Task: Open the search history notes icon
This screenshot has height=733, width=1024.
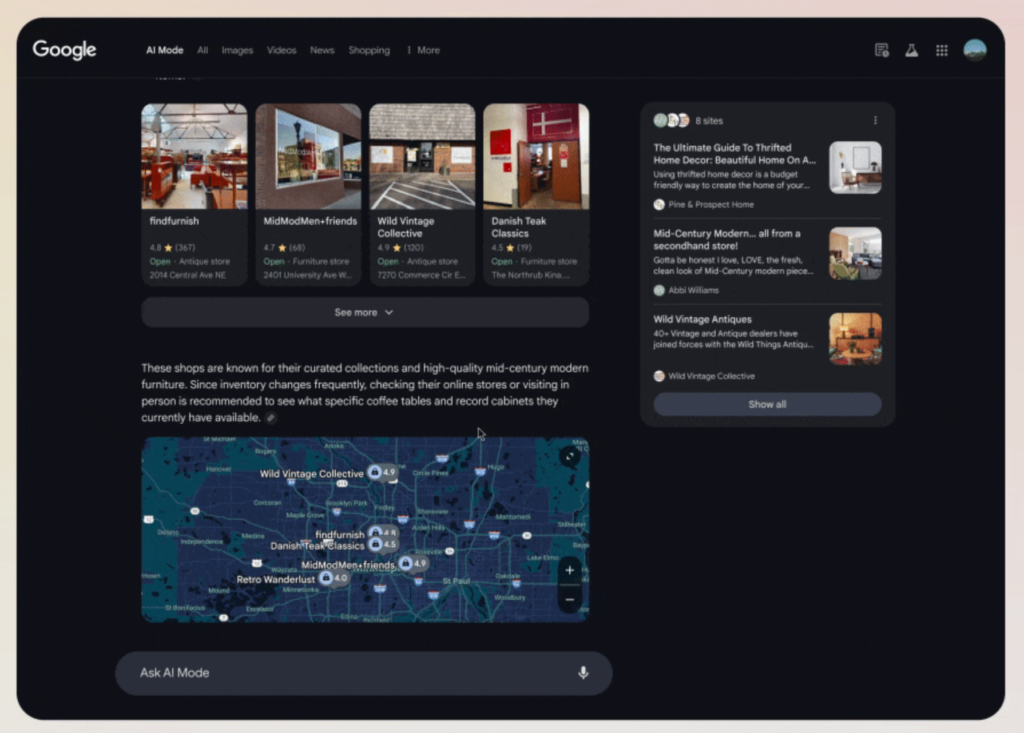Action: pyautogui.click(x=882, y=50)
